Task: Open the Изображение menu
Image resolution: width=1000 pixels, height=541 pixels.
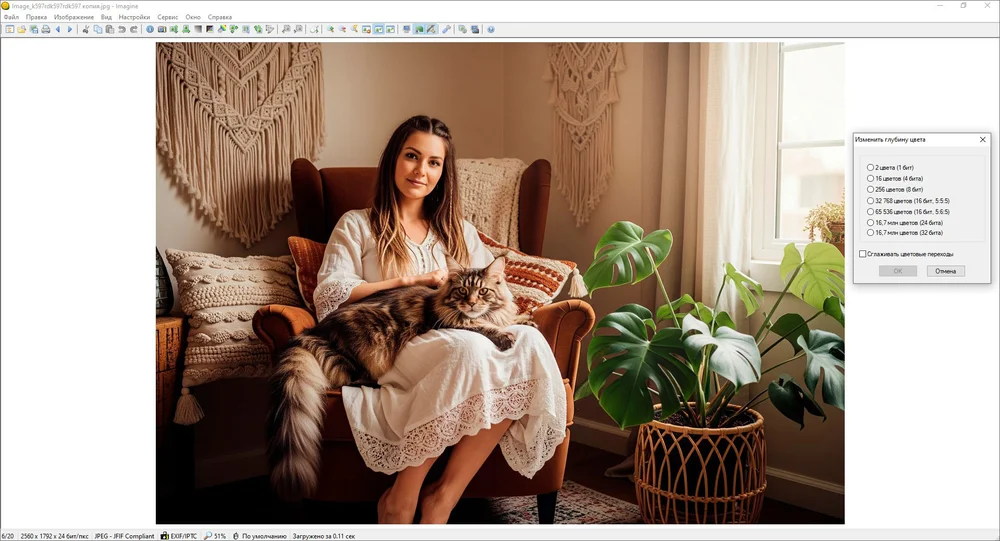Action: point(74,17)
